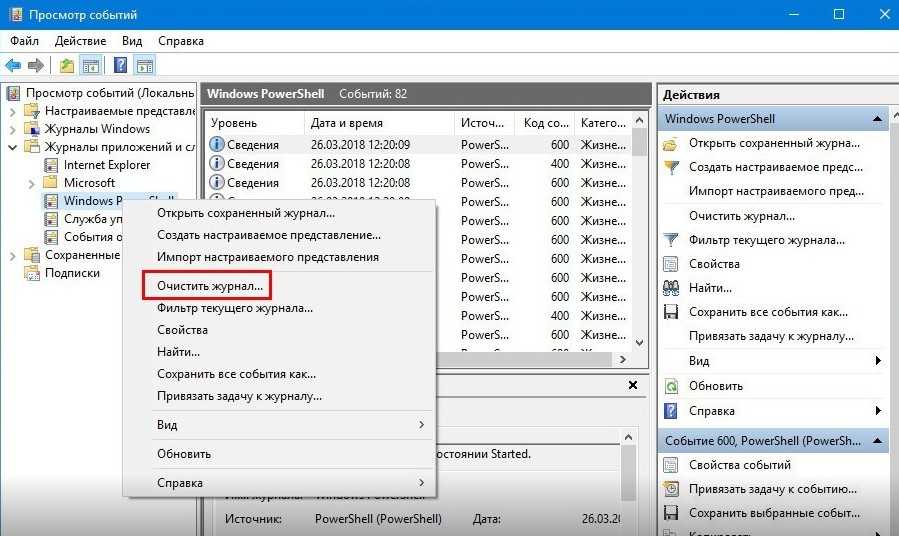
Task: Click the green refresh icon beside Обновить in Действия
Action: point(672,386)
